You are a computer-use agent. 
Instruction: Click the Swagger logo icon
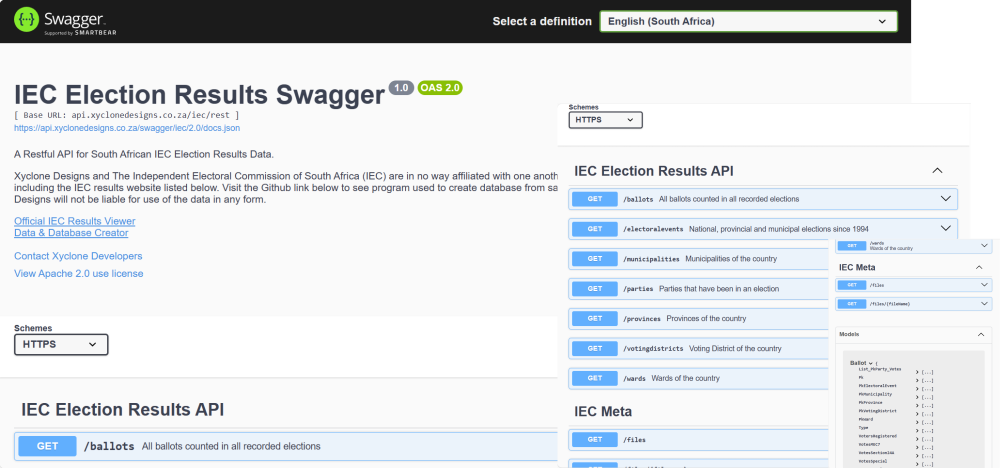tap(26, 20)
